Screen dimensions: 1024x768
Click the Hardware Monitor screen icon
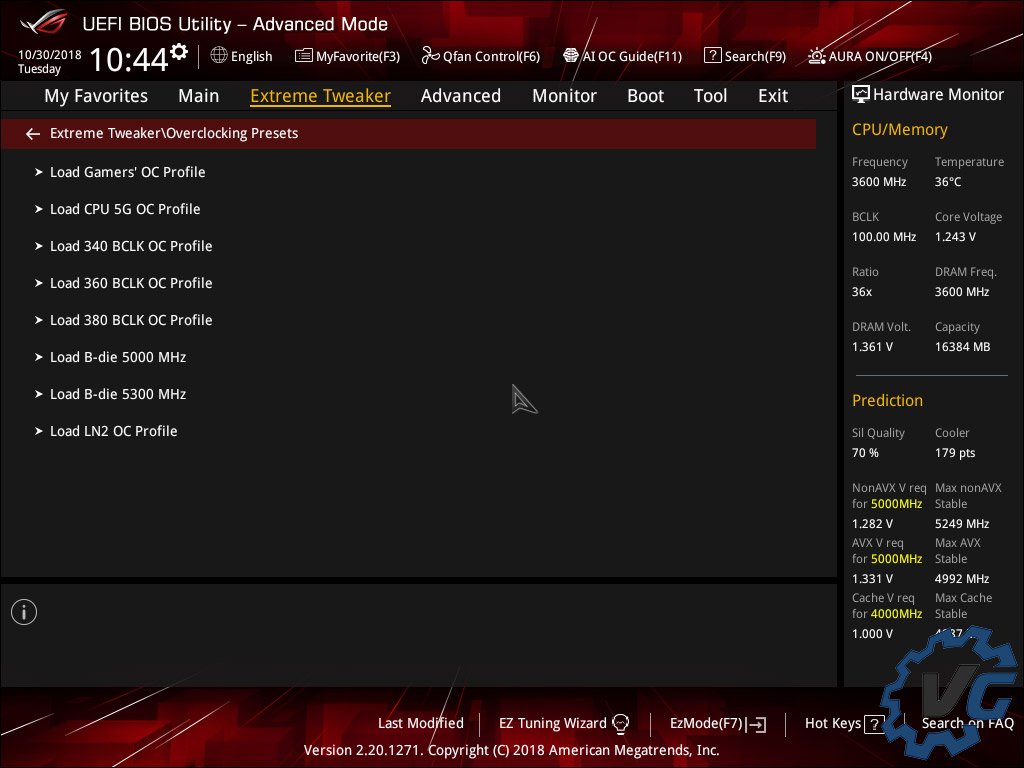pos(861,95)
